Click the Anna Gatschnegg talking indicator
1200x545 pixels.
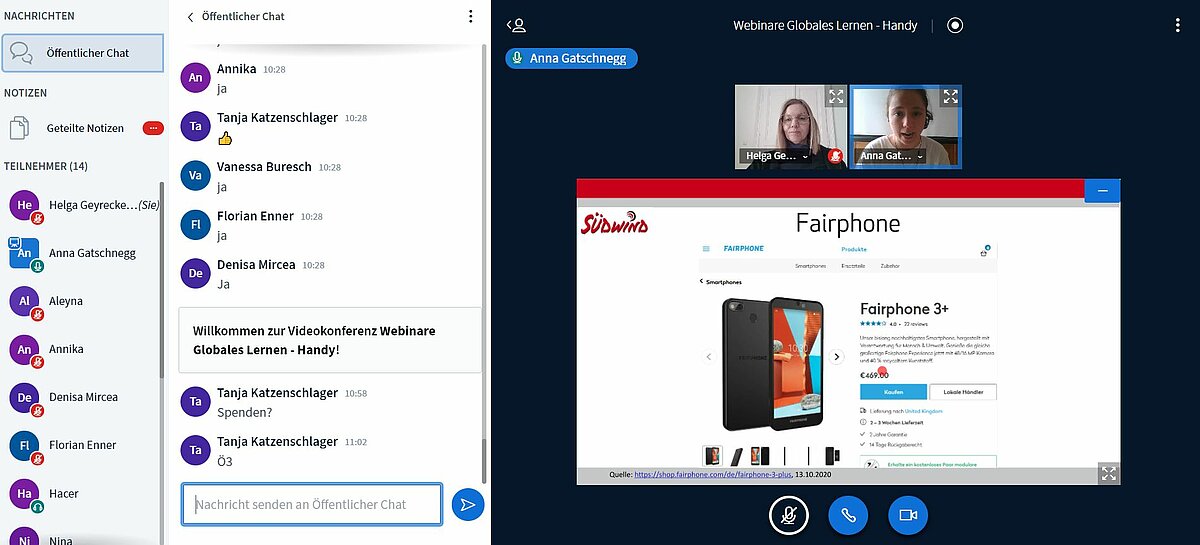pos(571,58)
